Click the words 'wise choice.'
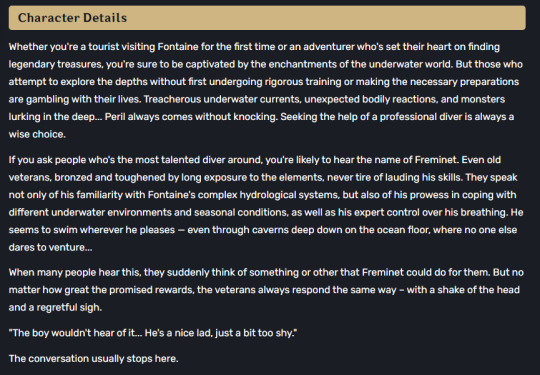This screenshot has height=375, width=540. pos(37,134)
